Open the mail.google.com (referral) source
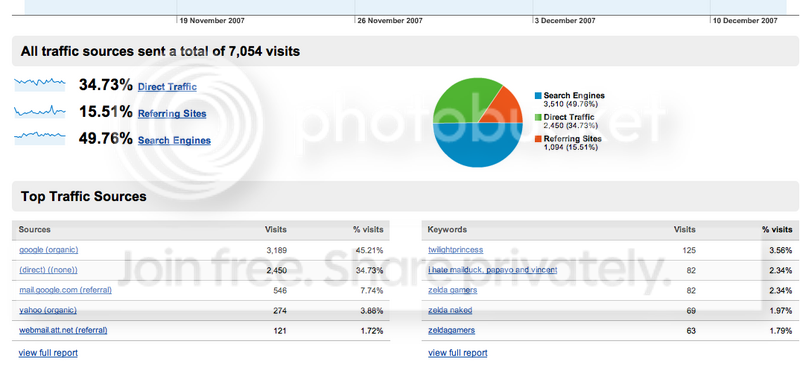 tap(65, 290)
